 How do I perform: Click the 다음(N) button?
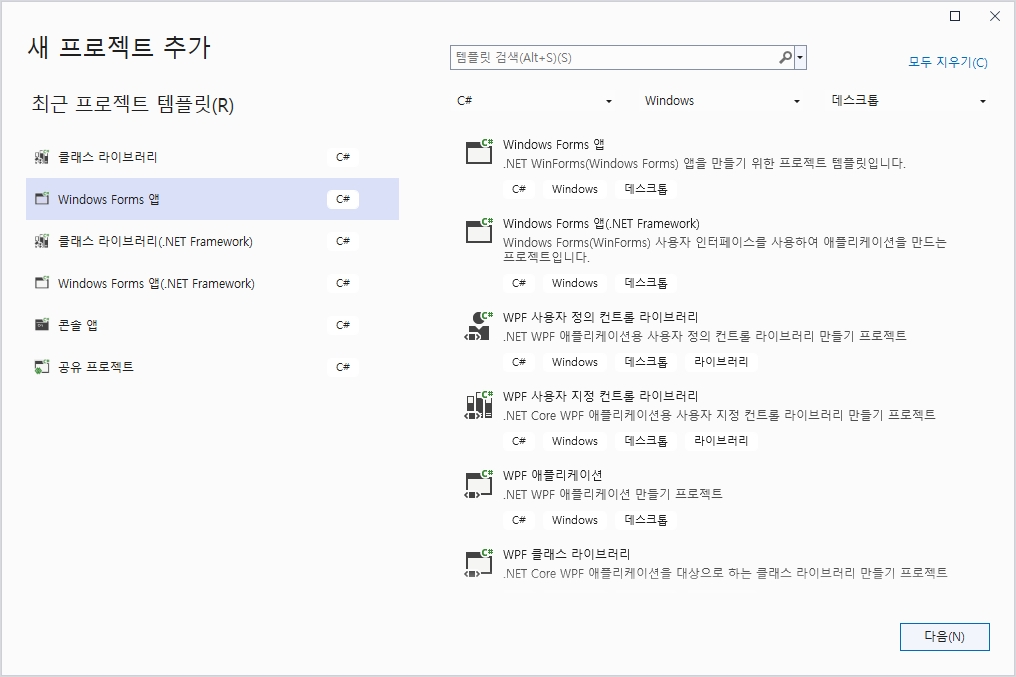[x=944, y=637]
